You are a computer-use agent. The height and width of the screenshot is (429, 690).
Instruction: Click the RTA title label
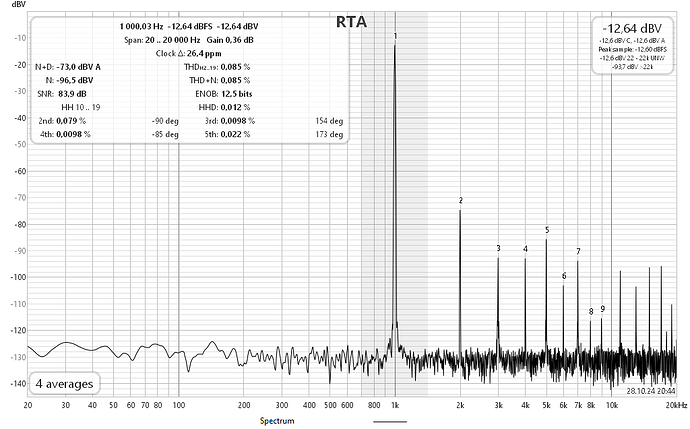click(351, 22)
